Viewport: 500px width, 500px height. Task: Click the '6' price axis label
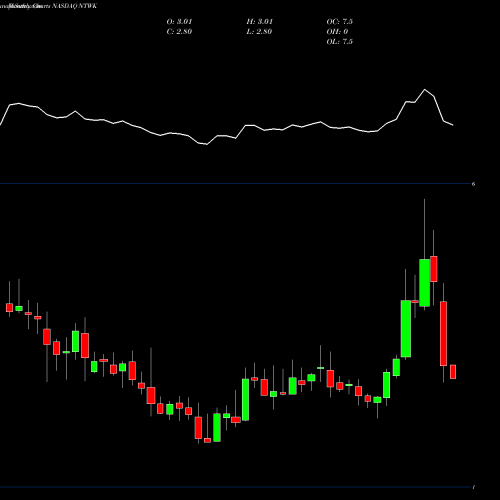click(x=473, y=184)
